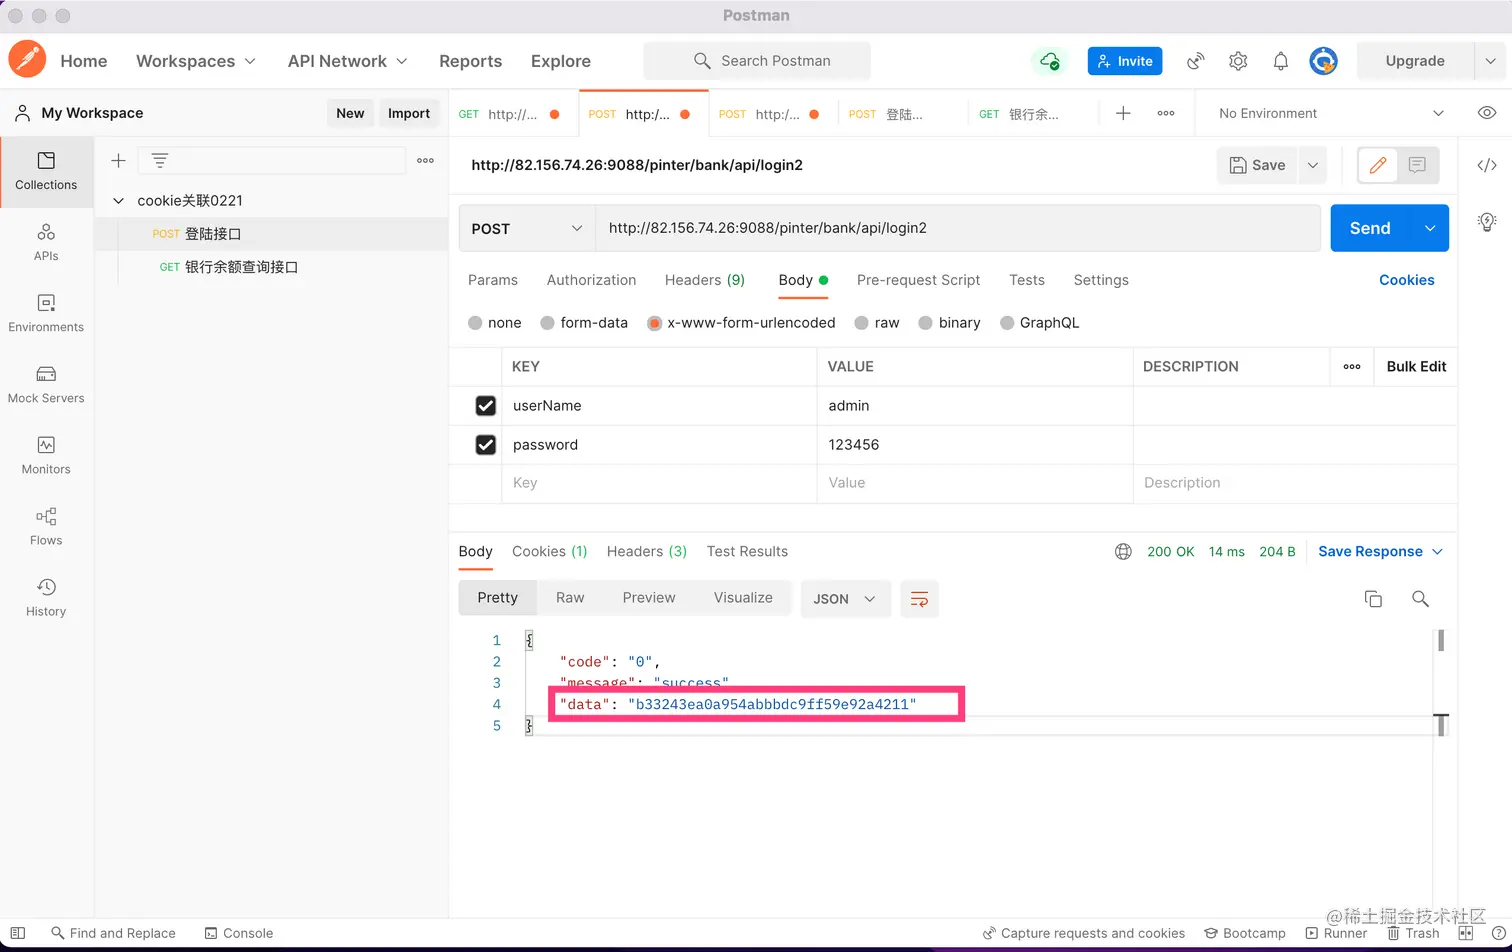Select the none body type
The width and height of the screenshot is (1512, 952).
coord(475,323)
